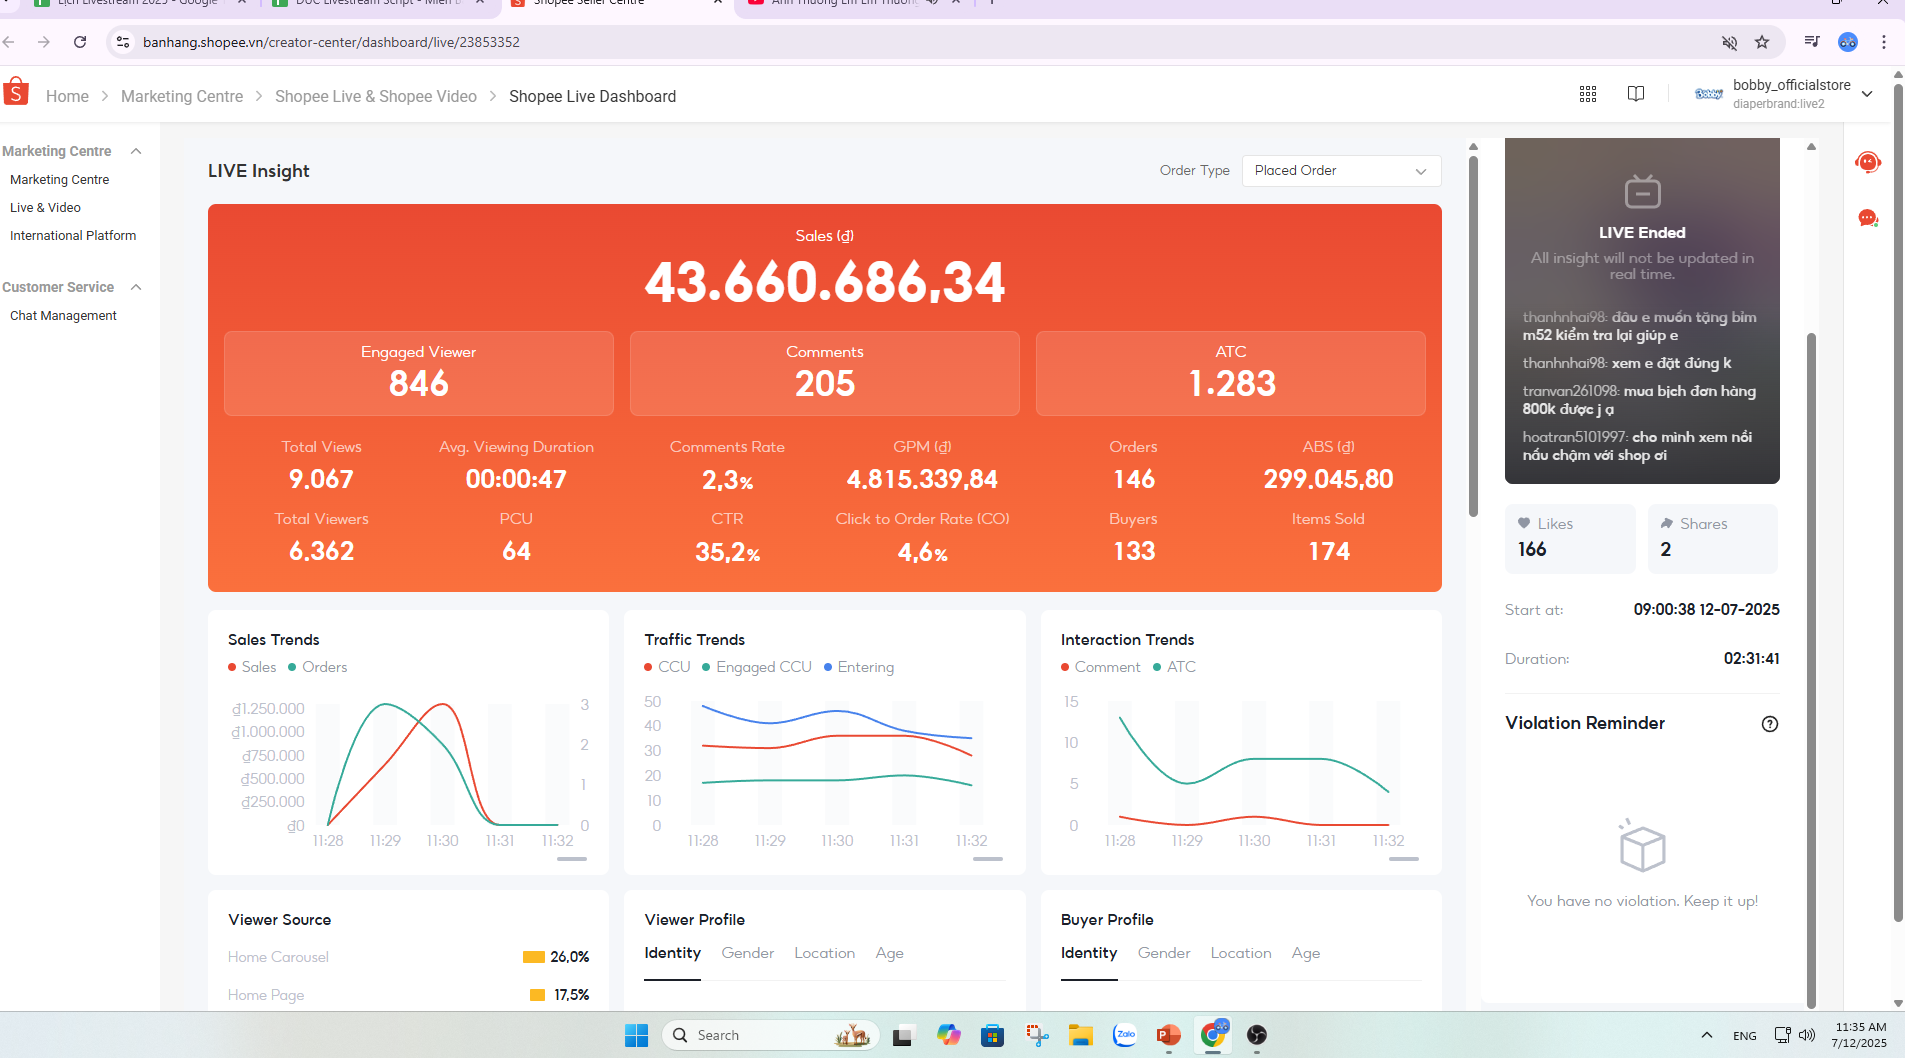Toggle CCU legend in Traffic Trends

(667, 667)
